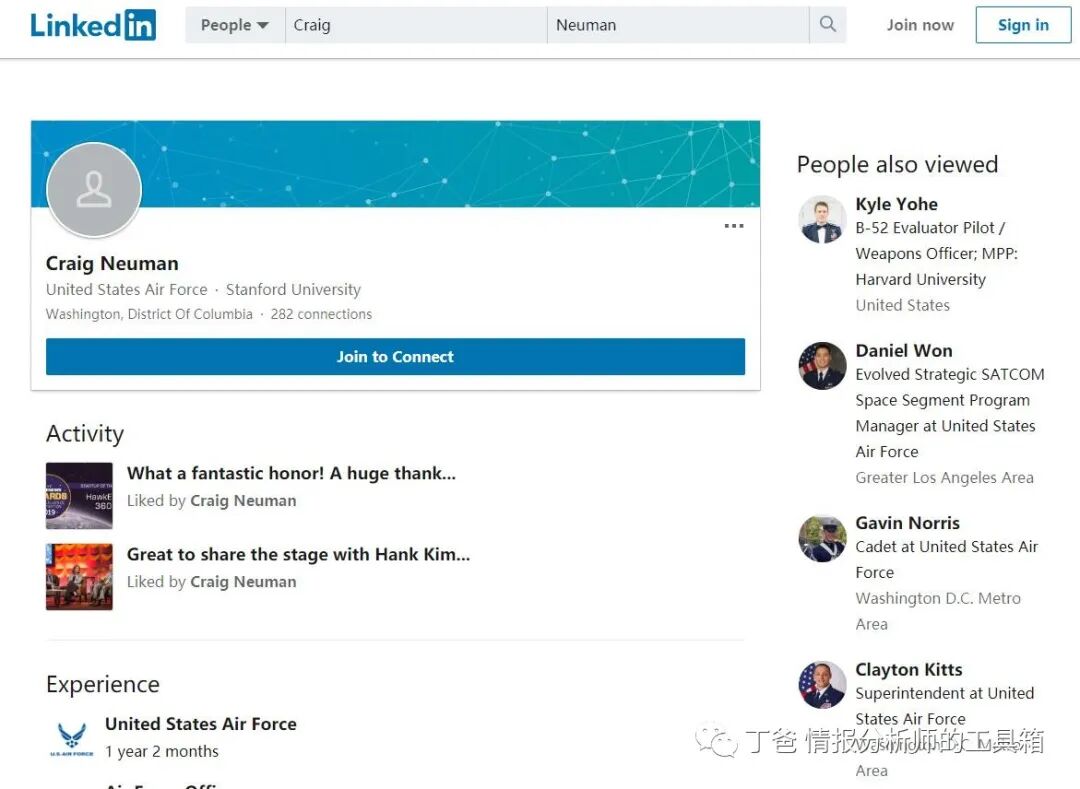Screen dimensions: 1080x789
Task: Open the United States Air Force experience entry
Action: 201,724
